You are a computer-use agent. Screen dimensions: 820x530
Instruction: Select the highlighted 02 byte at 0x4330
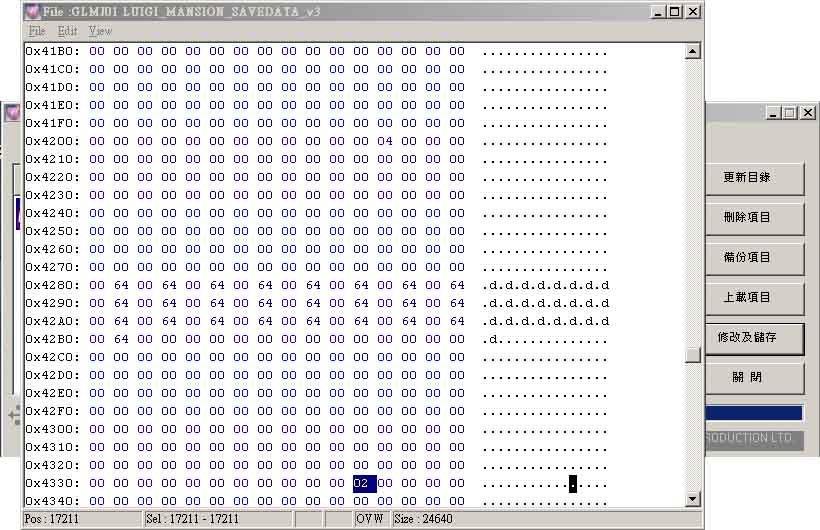click(365, 483)
